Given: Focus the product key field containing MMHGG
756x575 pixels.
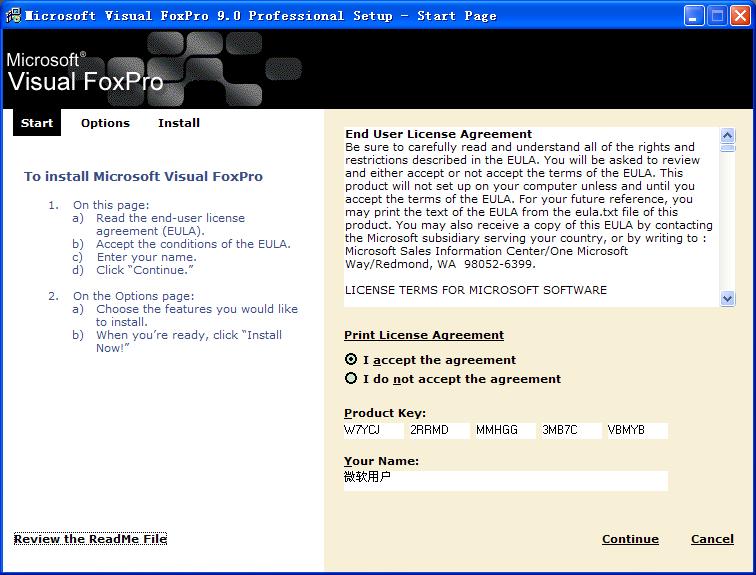Looking at the screenshot, I should (x=505, y=430).
